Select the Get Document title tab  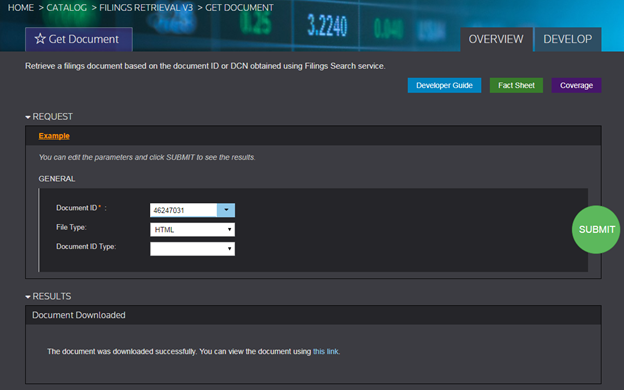click(x=79, y=39)
